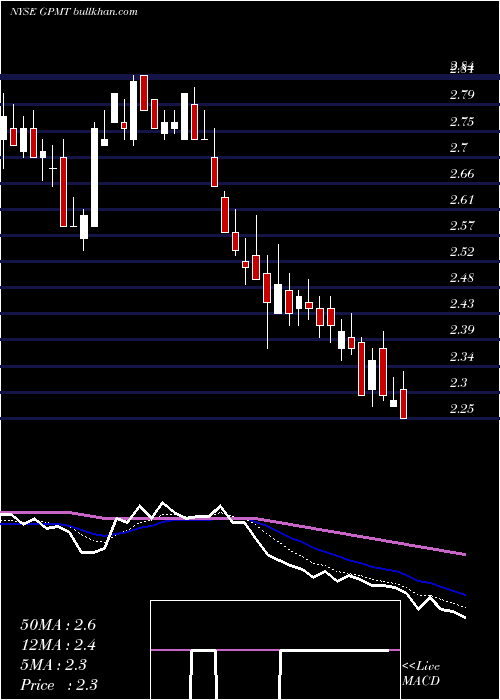Click the 2.66 price axis label
This screenshot has height=700, width=500.
point(462,174)
